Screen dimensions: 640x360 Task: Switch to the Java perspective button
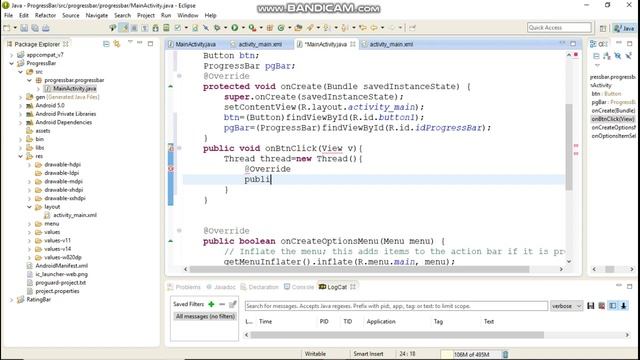pos(625,28)
